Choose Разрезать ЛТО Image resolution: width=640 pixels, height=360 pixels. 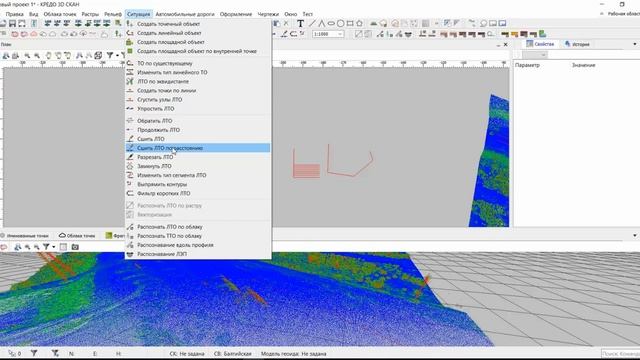[x=198, y=157]
